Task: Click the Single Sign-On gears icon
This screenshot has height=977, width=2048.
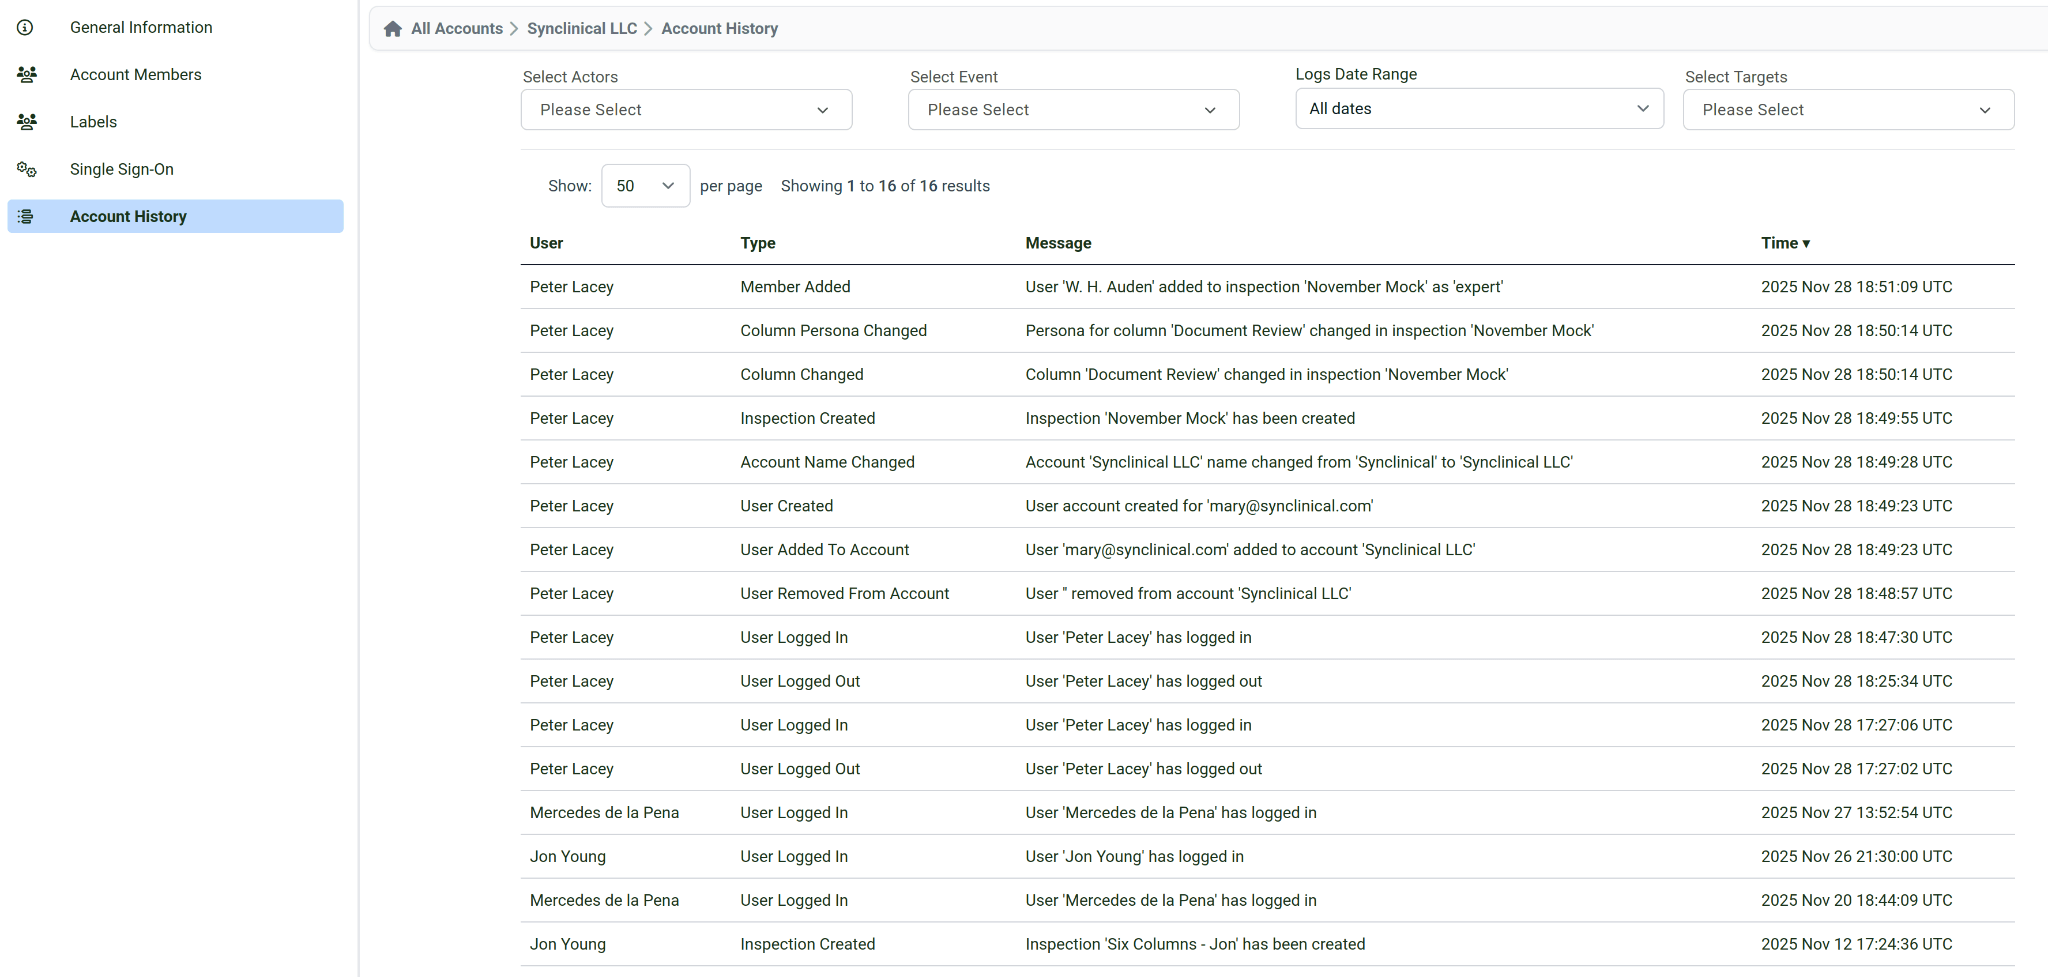Action: pos(27,170)
